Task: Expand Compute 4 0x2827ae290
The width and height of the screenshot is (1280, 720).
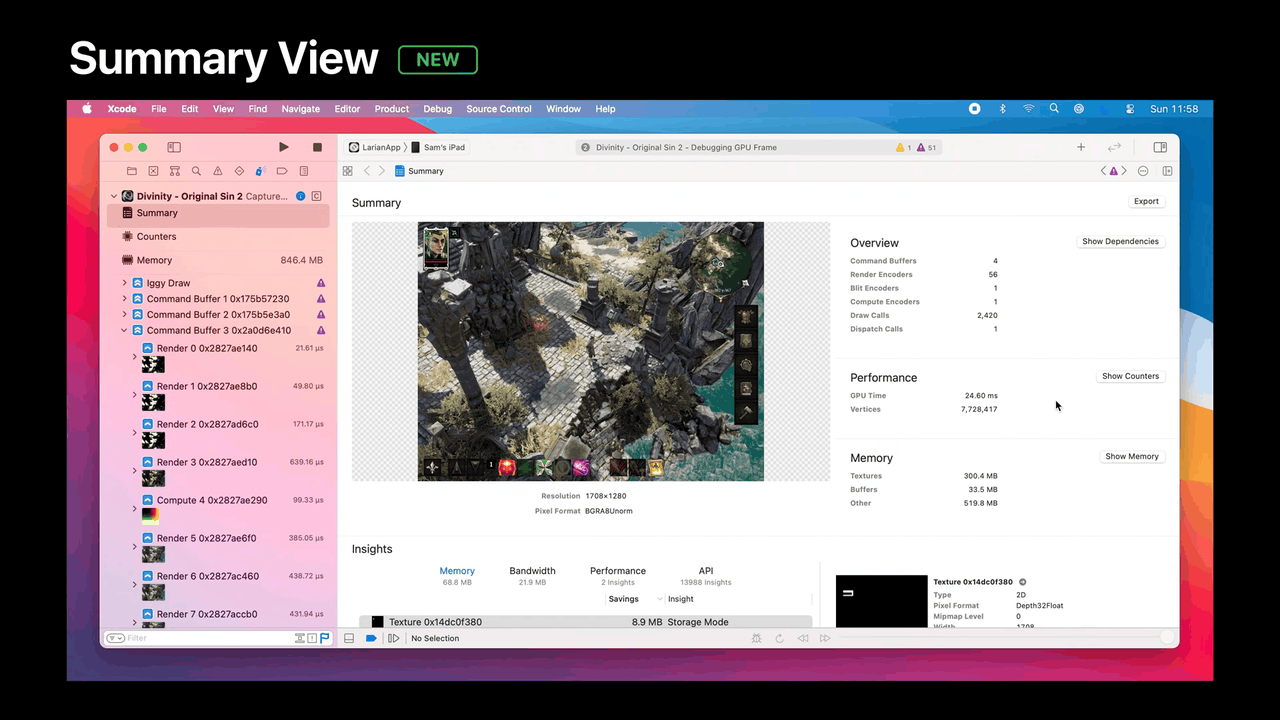Action: [x=135, y=509]
